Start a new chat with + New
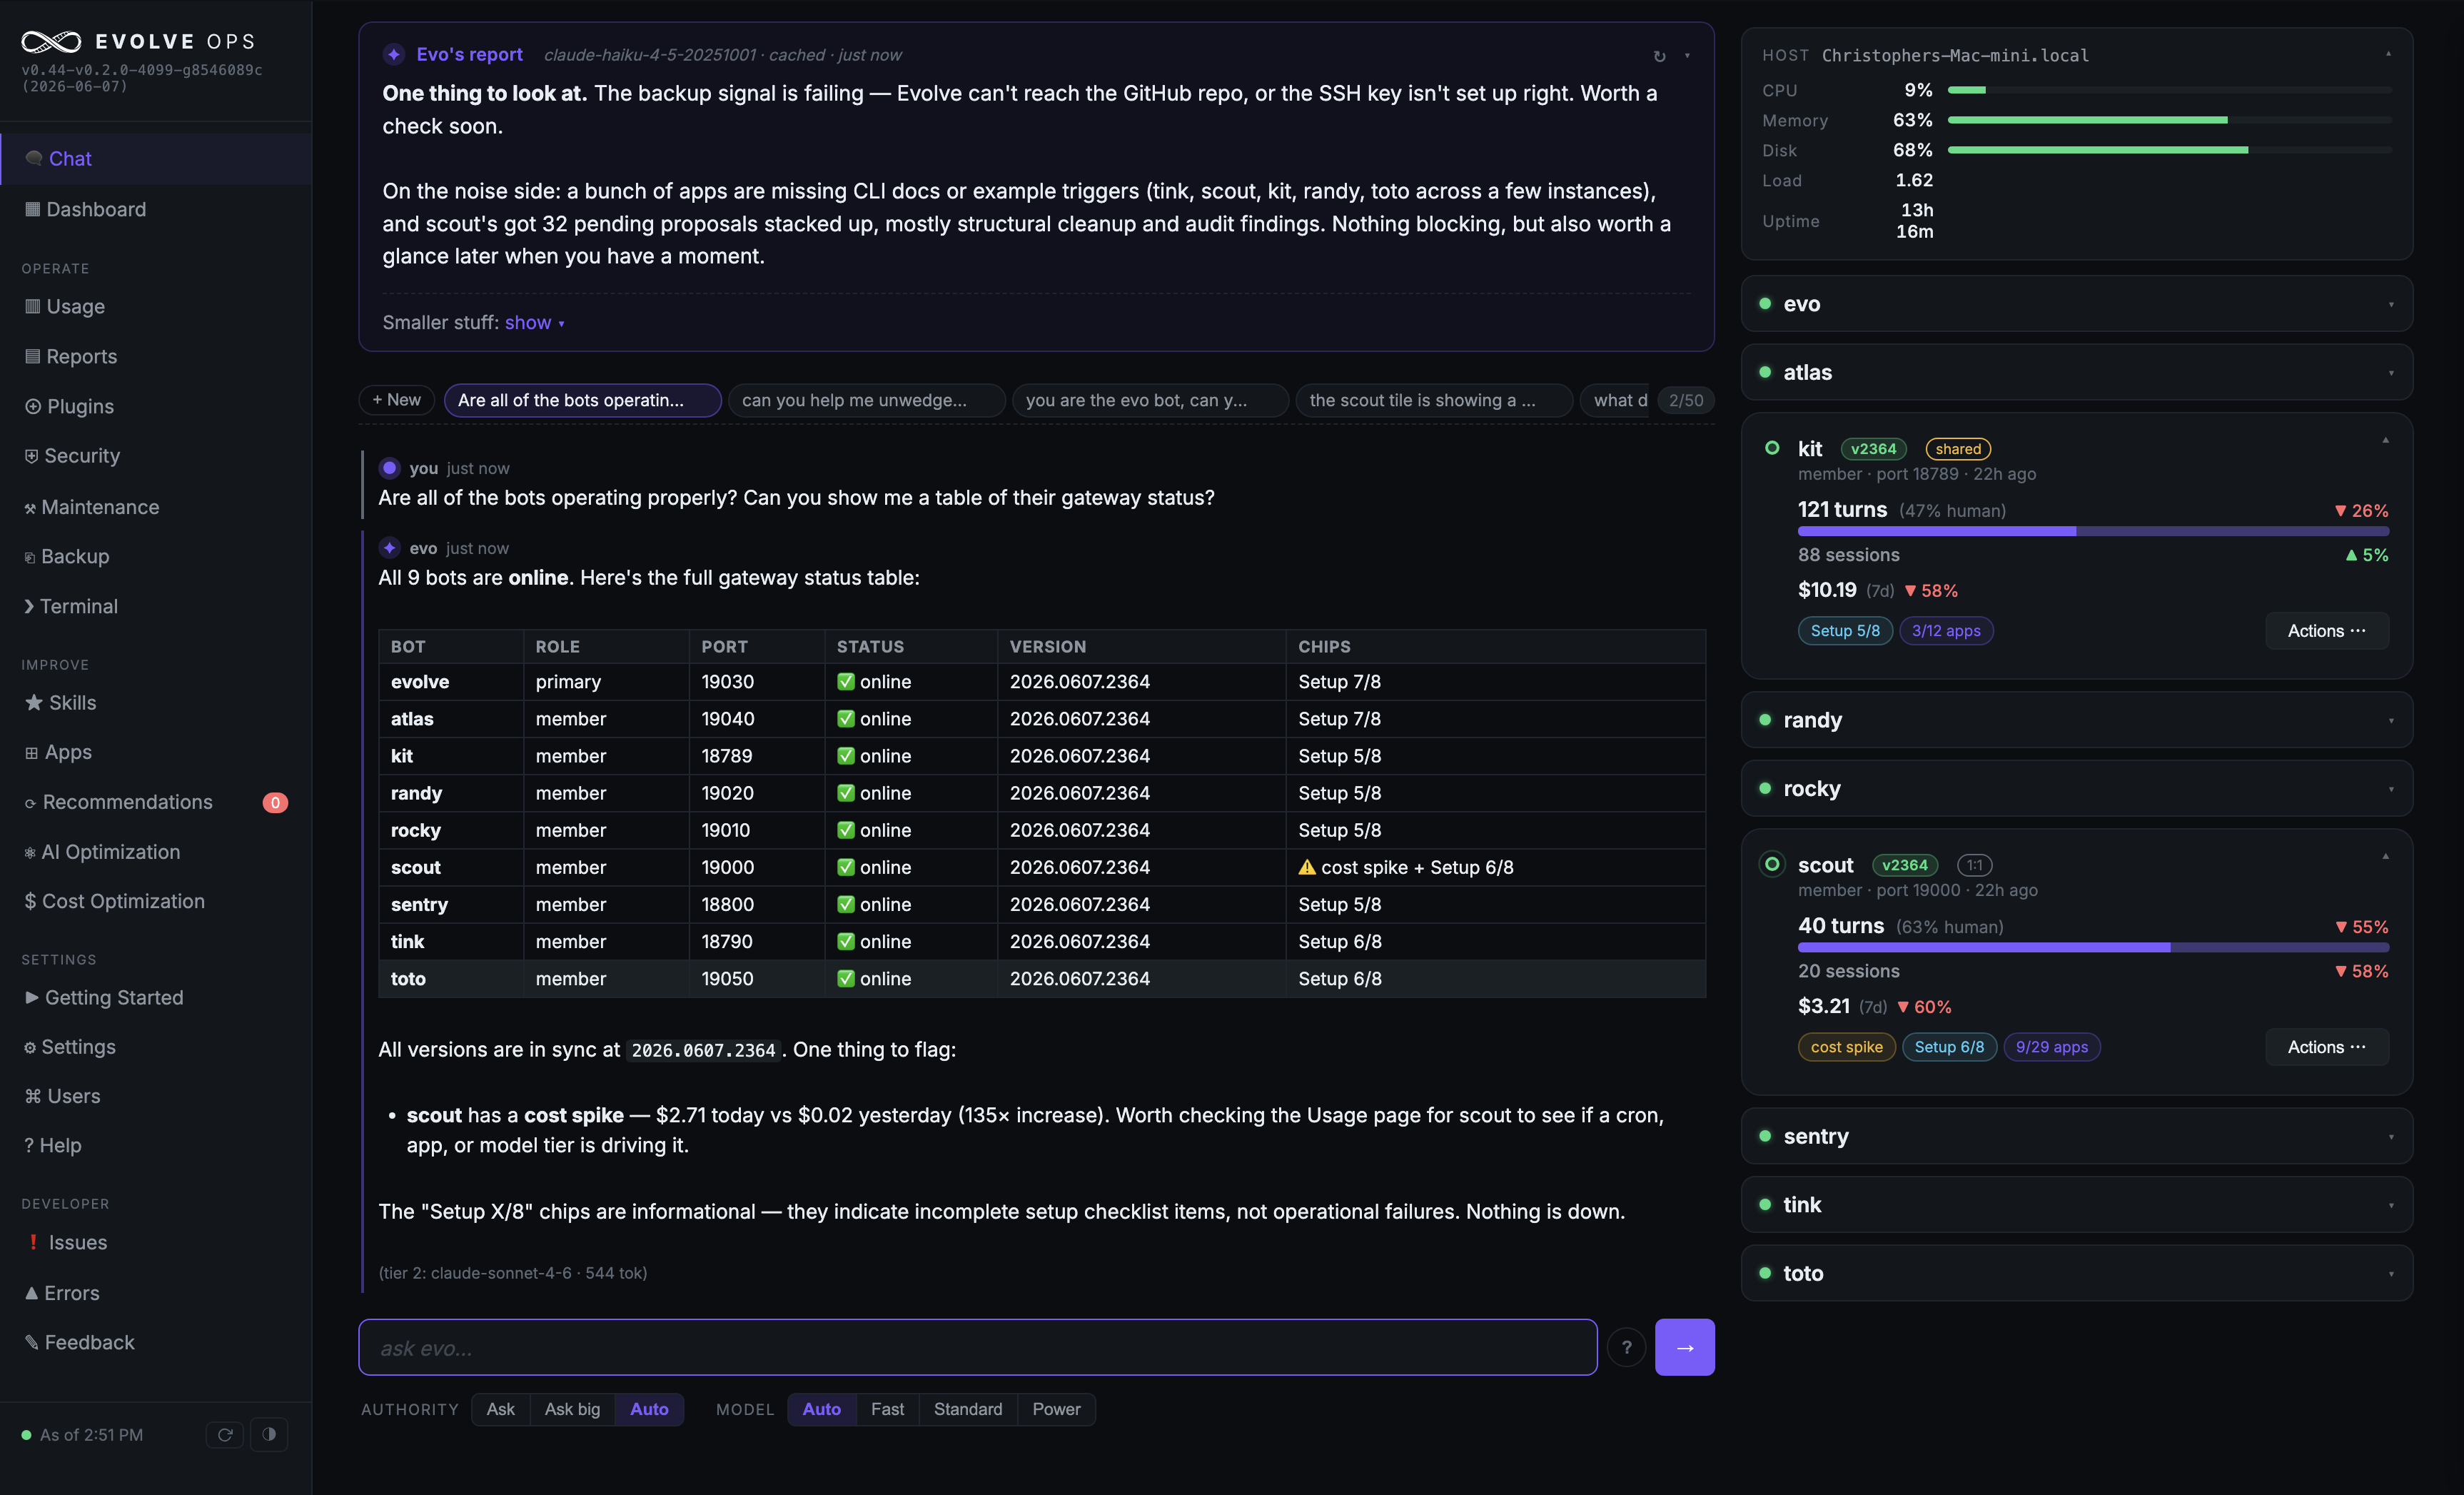 [396, 400]
